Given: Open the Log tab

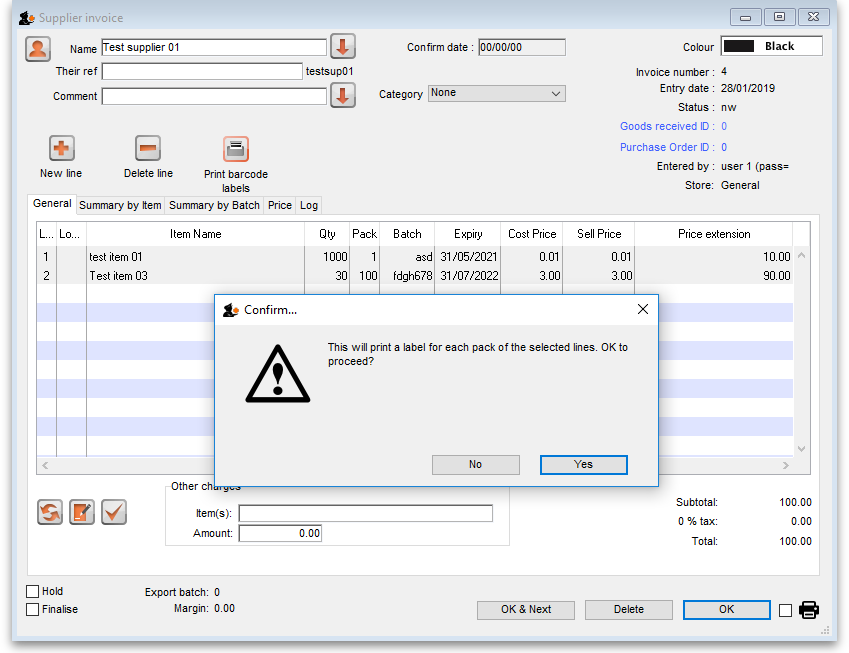Looking at the screenshot, I should (x=309, y=205).
